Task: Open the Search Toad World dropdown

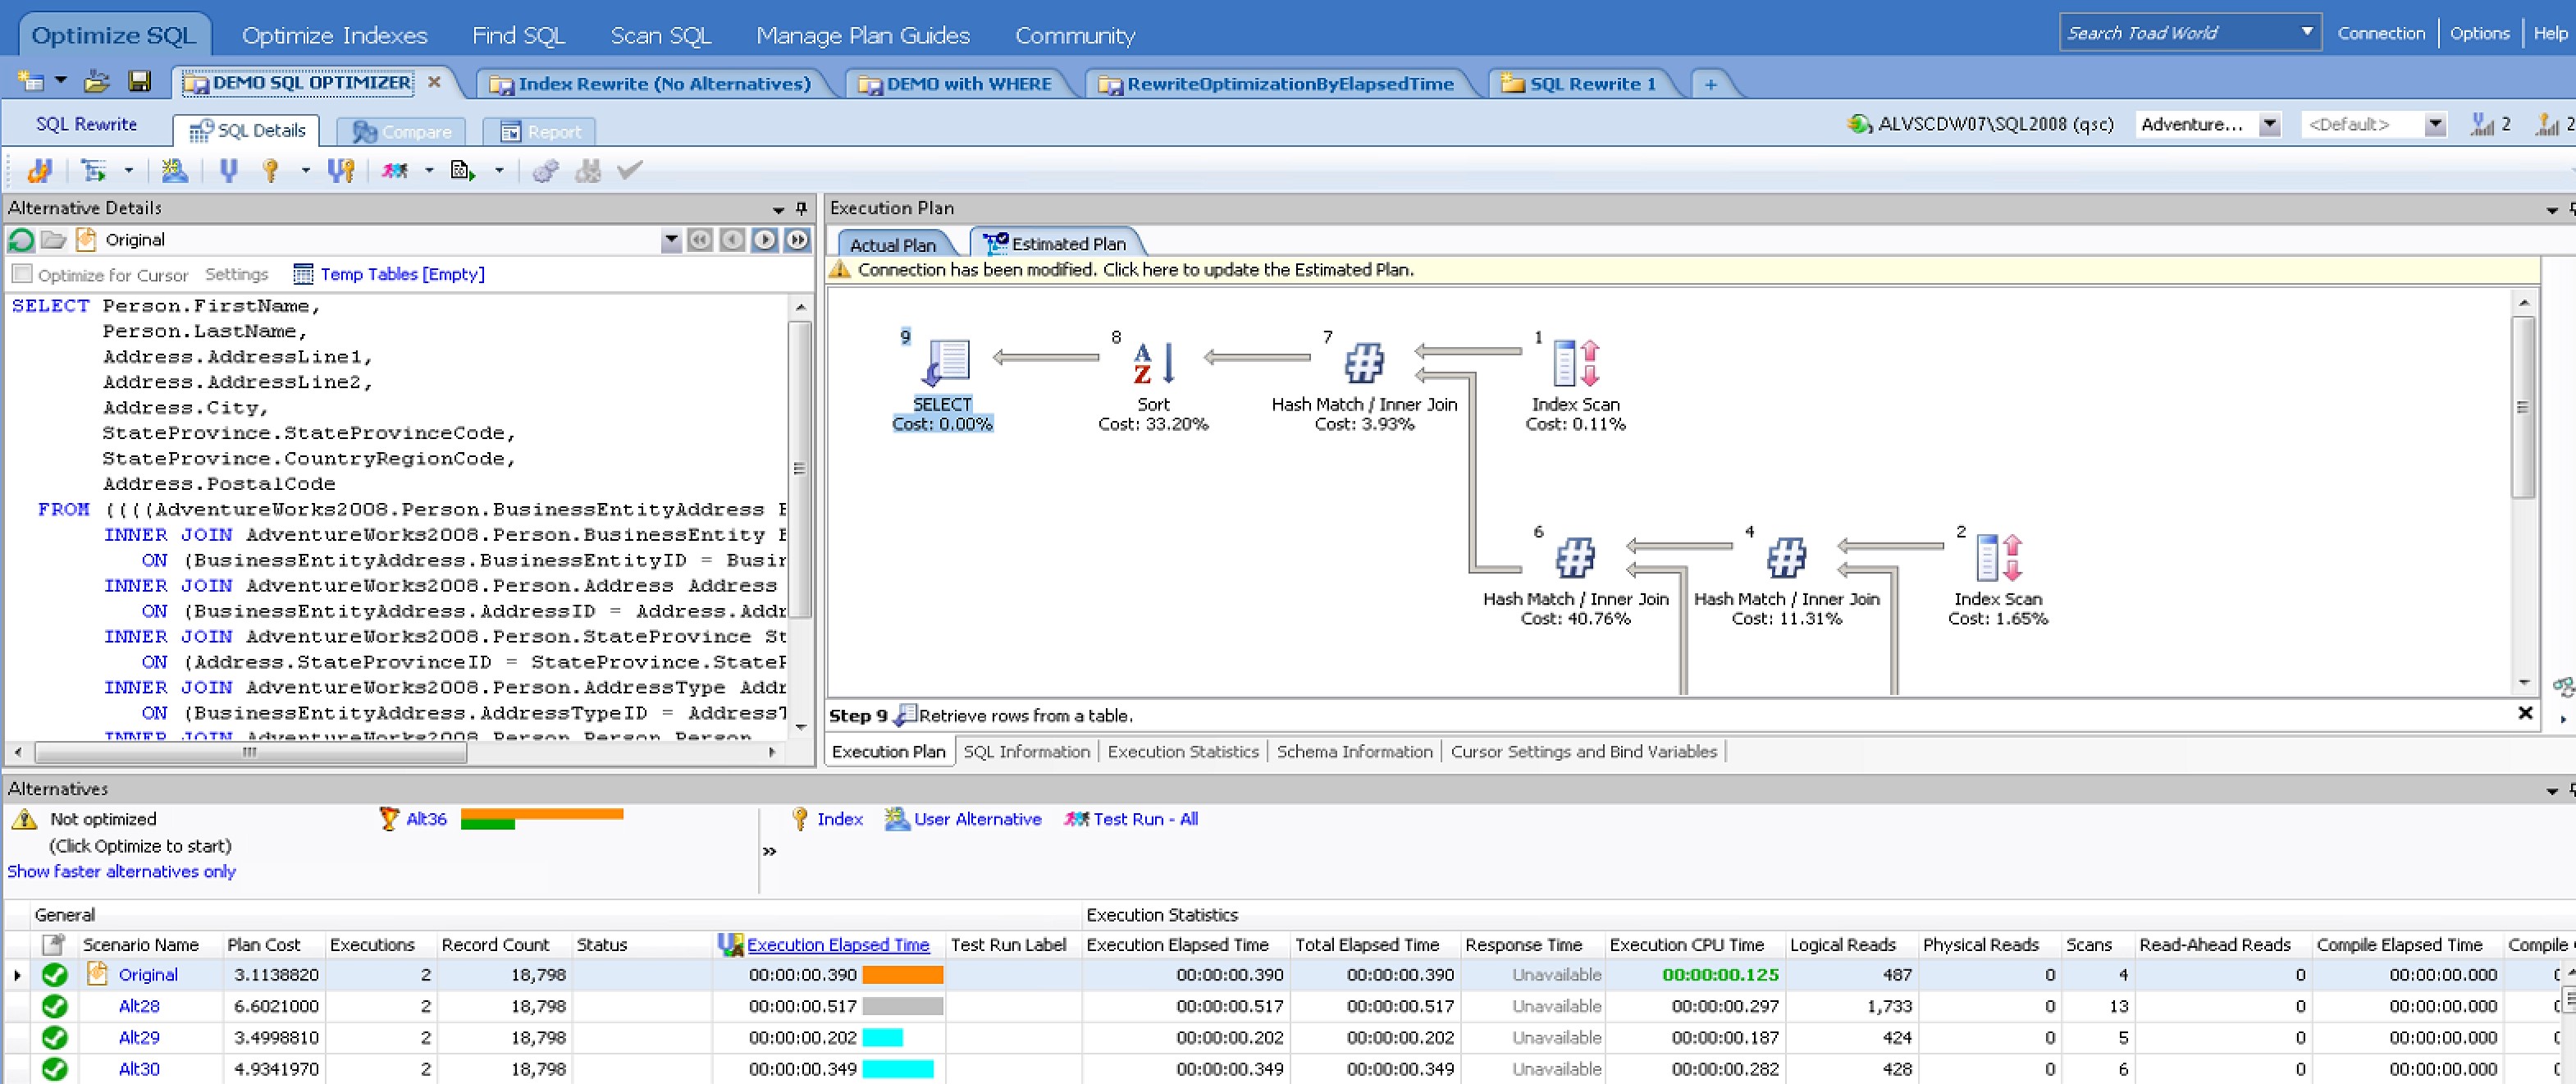Action: [x=2307, y=32]
